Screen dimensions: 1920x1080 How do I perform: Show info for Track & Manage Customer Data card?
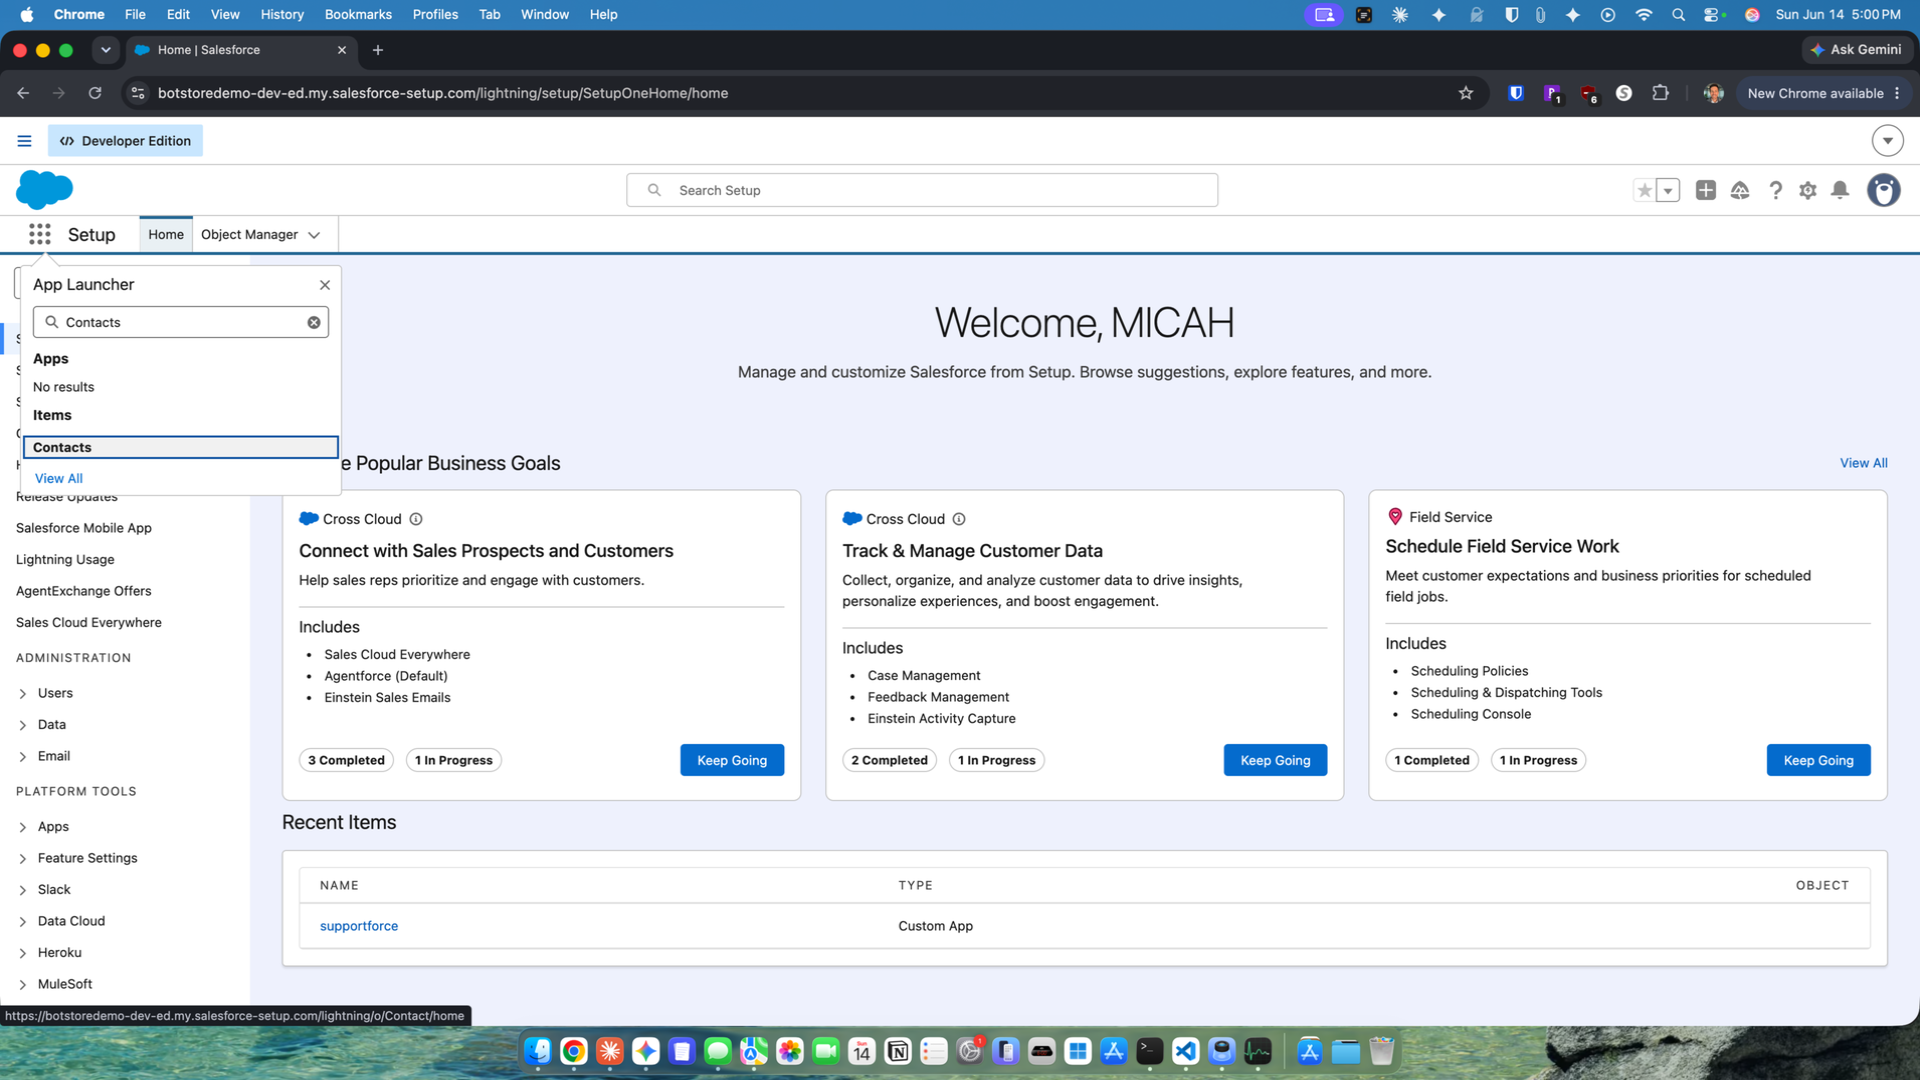point(959,519)
